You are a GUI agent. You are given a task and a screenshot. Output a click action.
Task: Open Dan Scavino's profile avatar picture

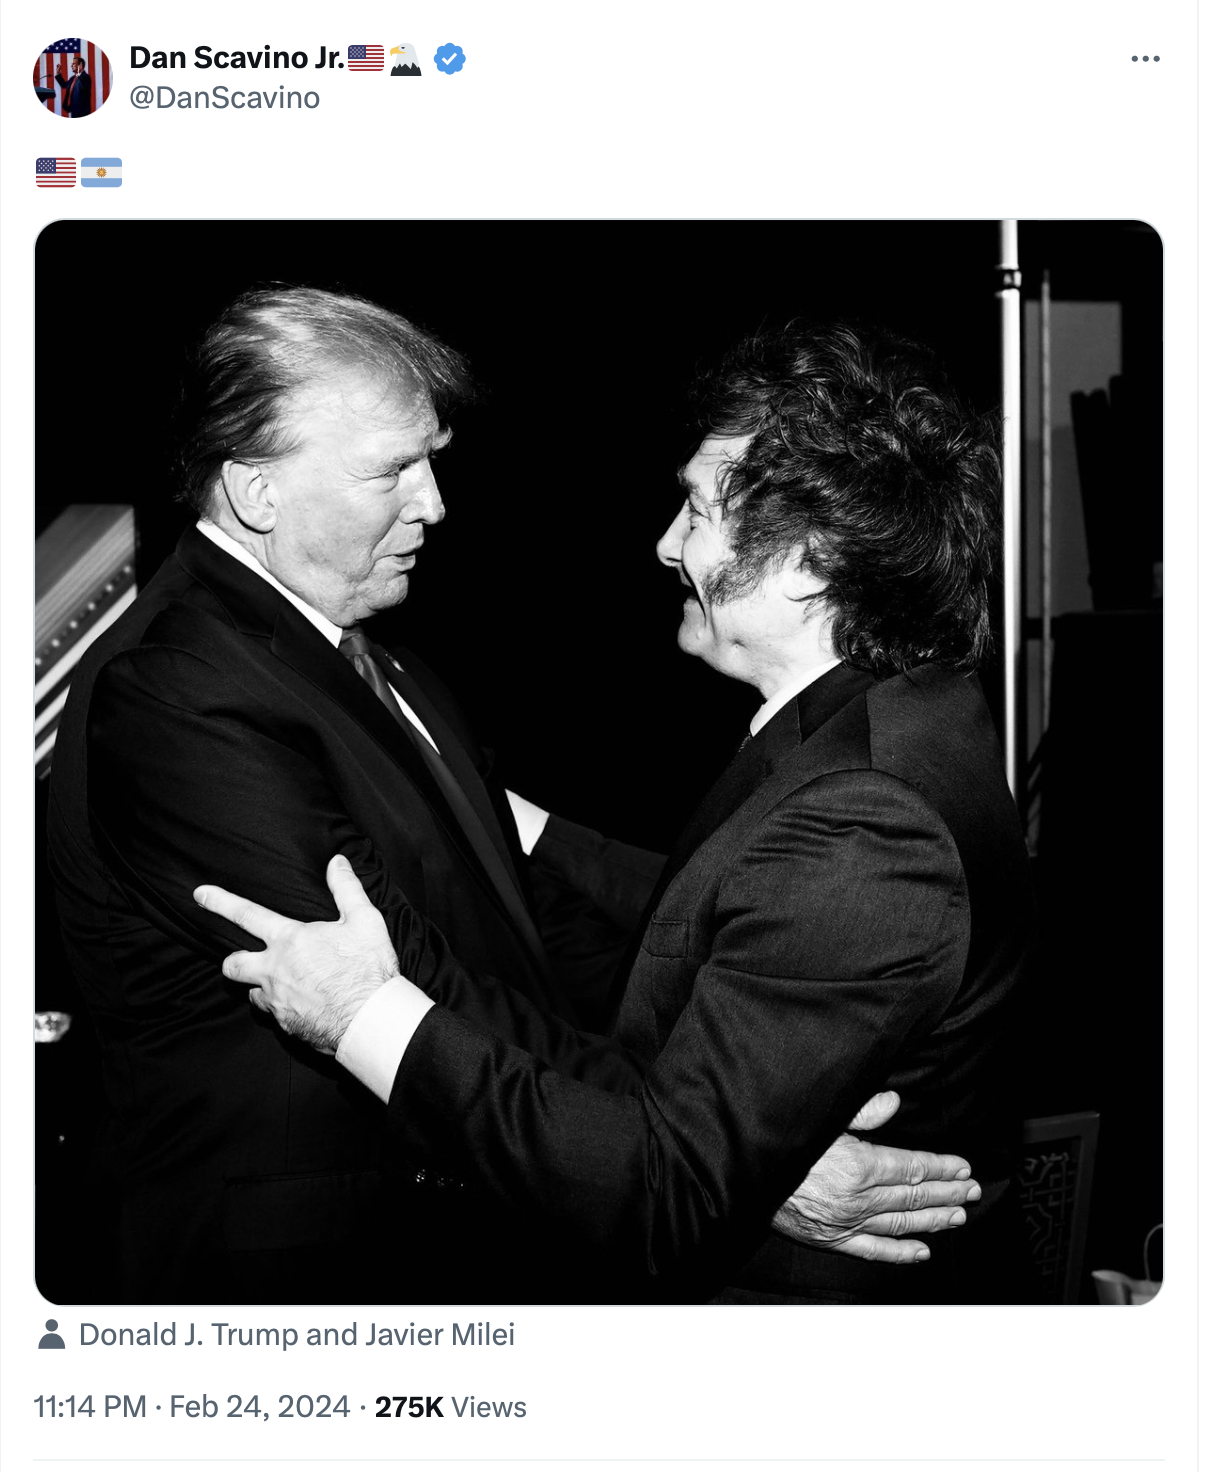pyautogui.click(x=72, y=78)
